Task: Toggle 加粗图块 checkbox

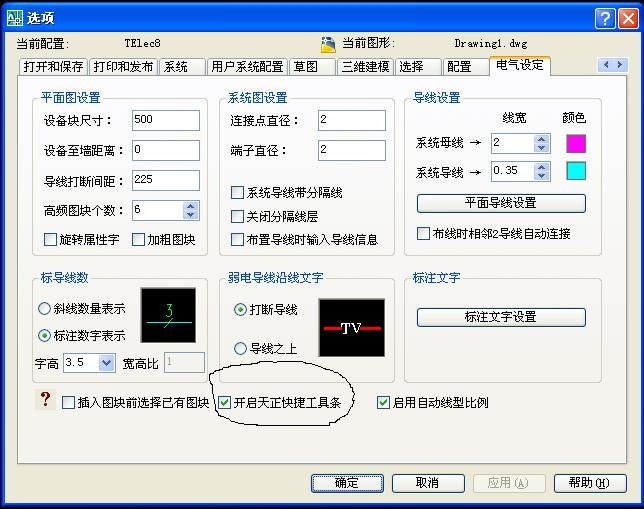Action: 138,240
